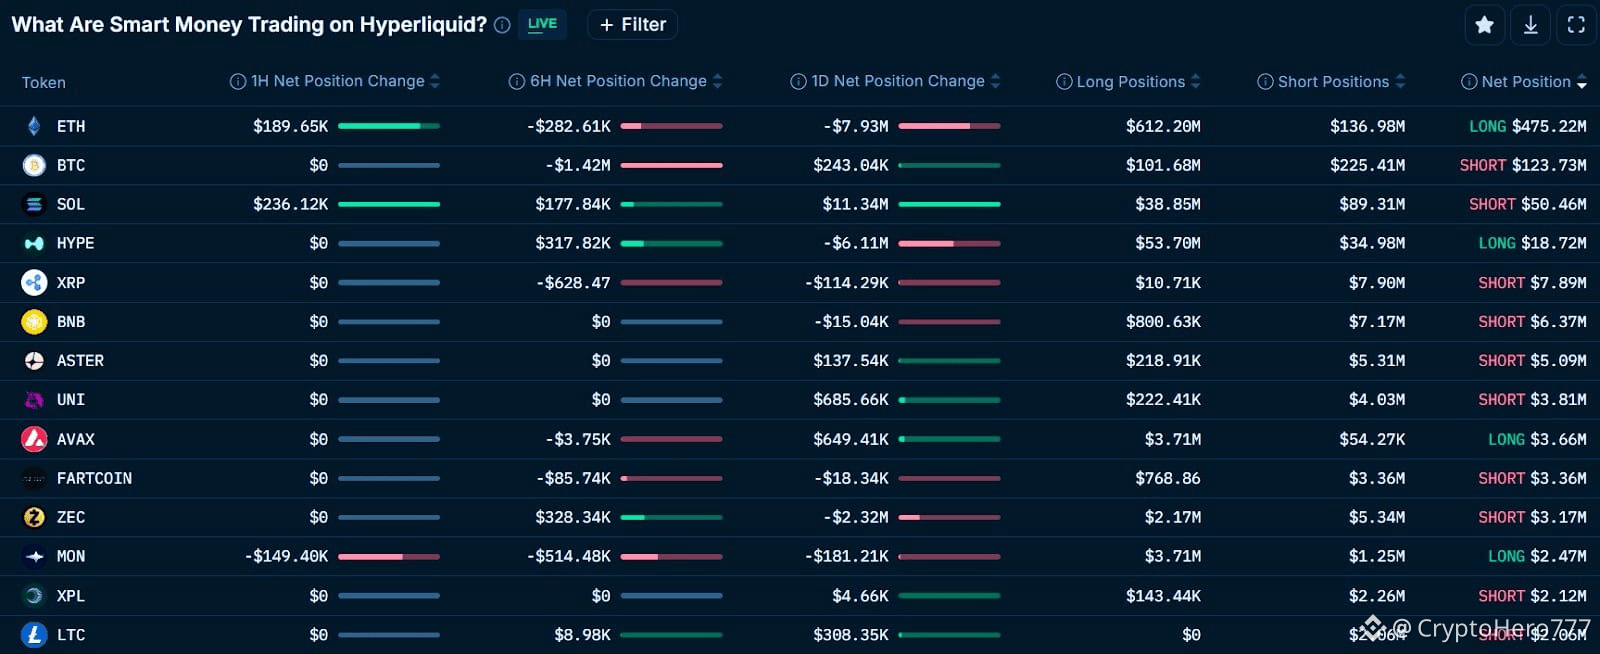Click the ETH token icon

tap(34, 126)
